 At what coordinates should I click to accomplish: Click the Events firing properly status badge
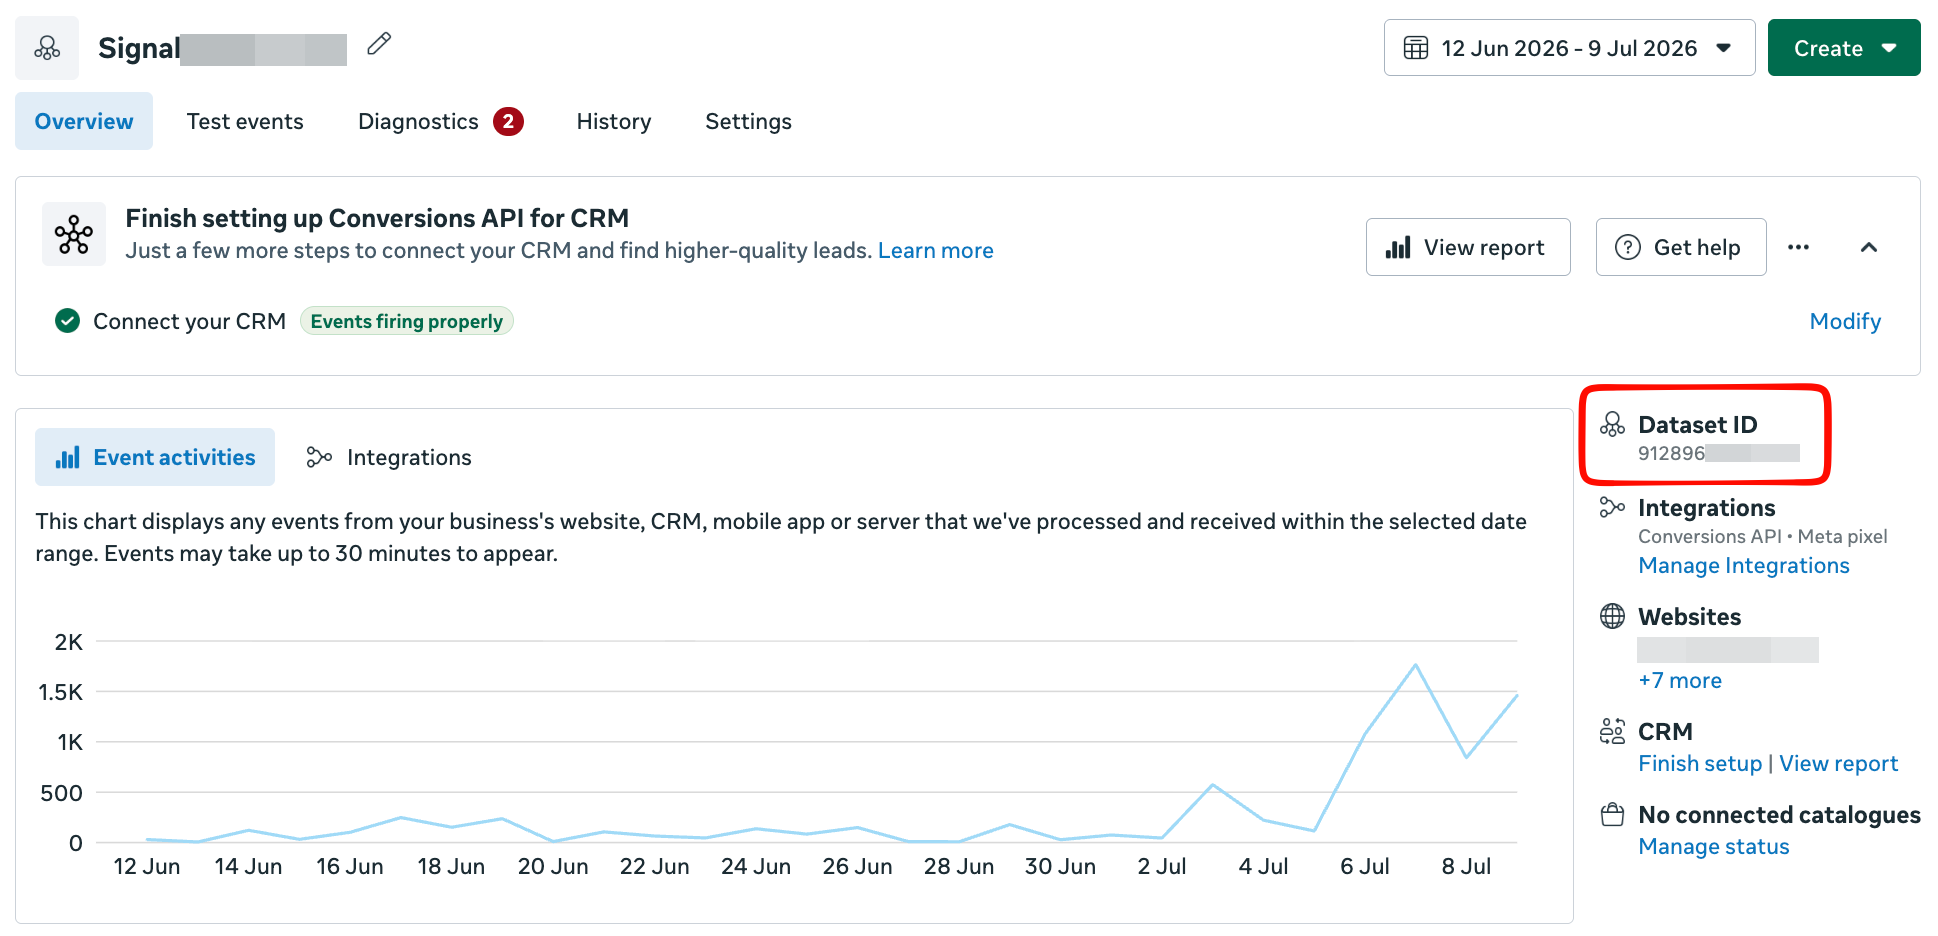point(406,321)
